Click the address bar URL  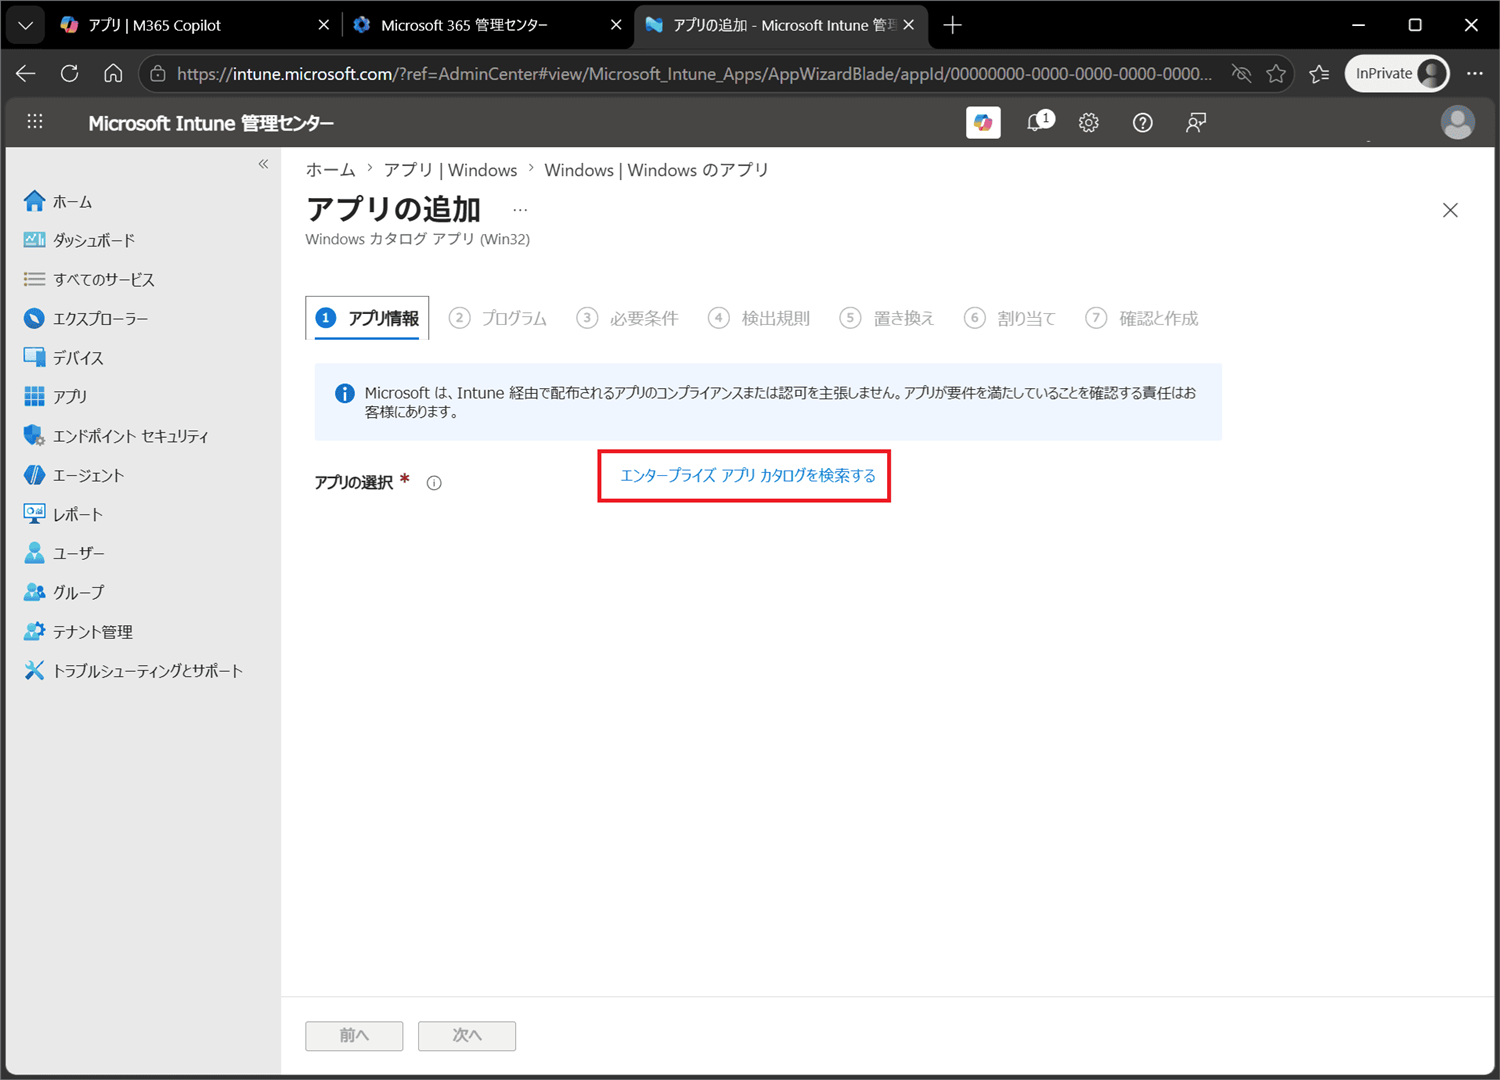694,74
